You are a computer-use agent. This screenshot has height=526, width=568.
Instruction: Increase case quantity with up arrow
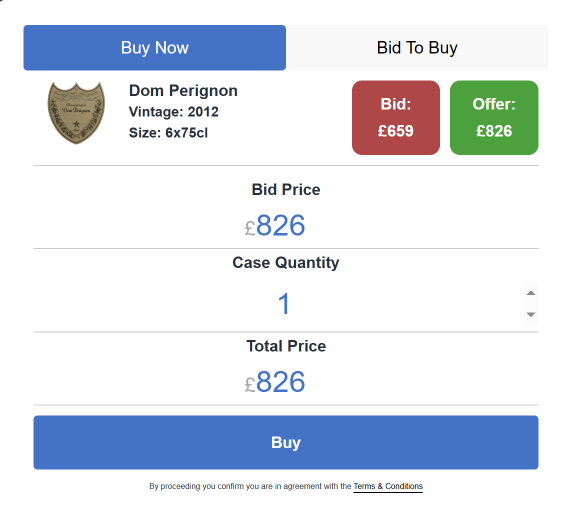(x=531, y=293)
